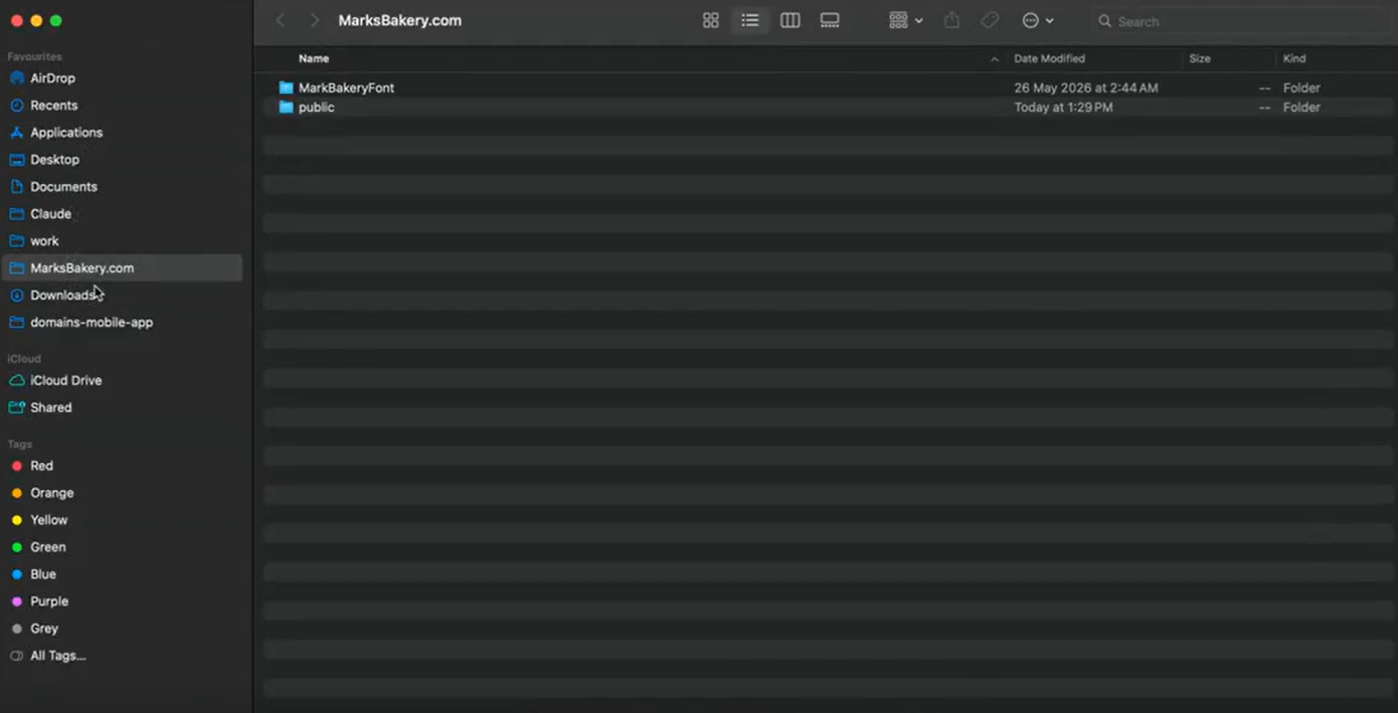Click the Recents clock icon
Viewport: 1398px width, 713px height.
(17, 105)
